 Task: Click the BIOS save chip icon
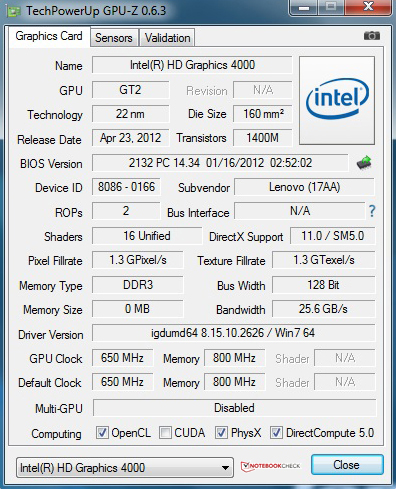pyautogui.click(x=364, y=163)
